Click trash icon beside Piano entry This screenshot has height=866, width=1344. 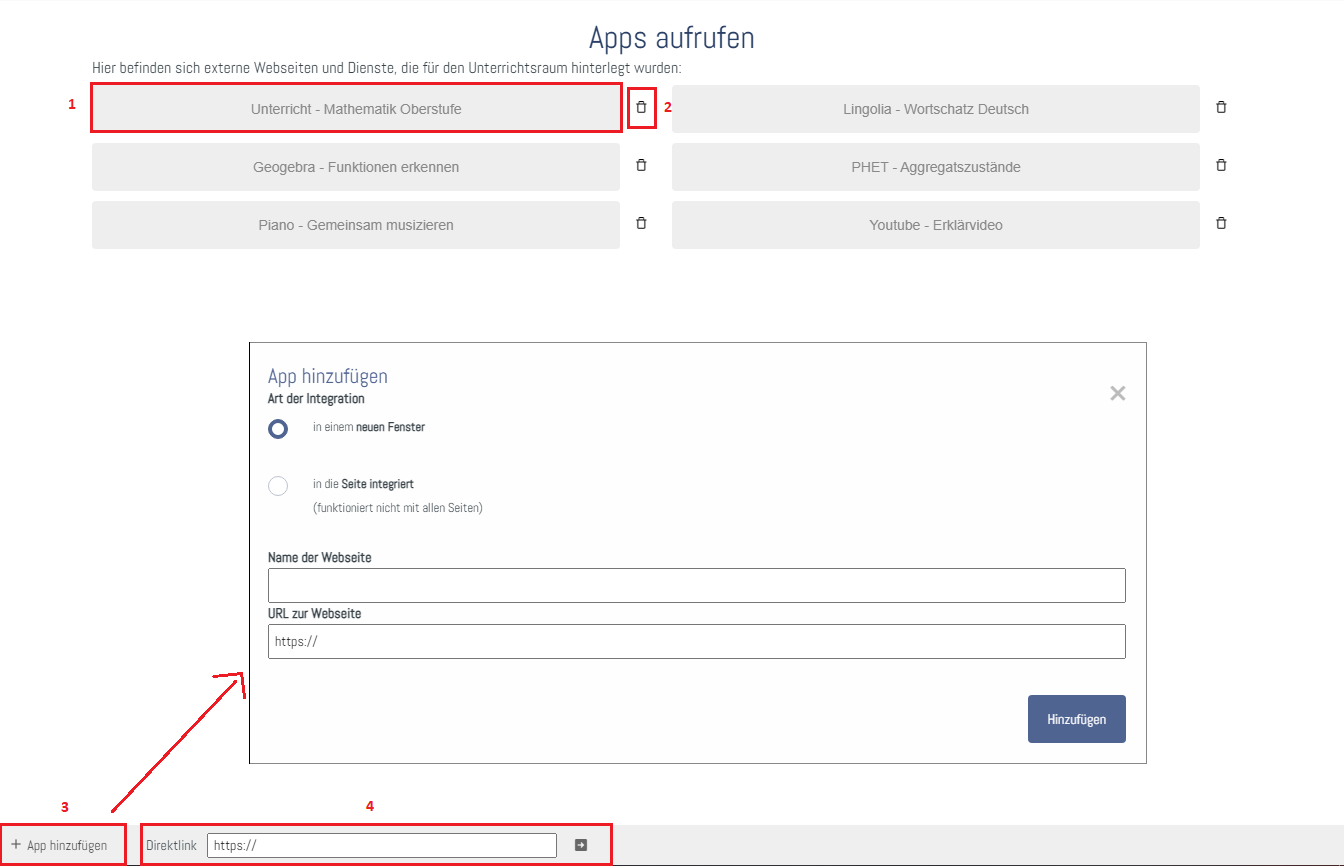[x=641, y=224]
